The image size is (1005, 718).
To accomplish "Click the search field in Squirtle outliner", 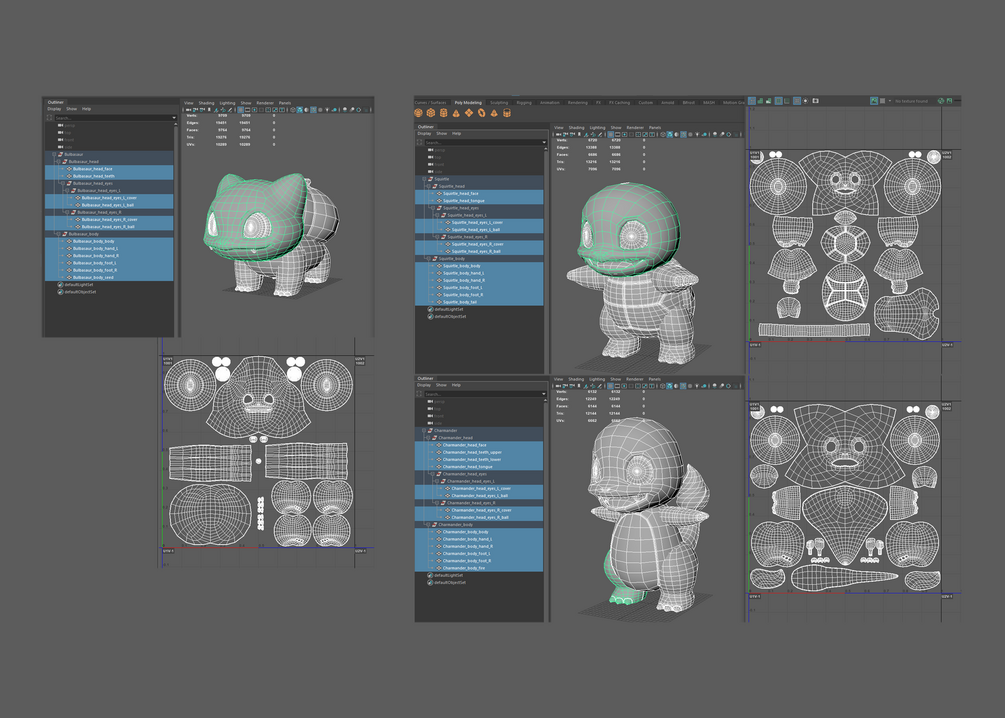I will coord(484,142).
